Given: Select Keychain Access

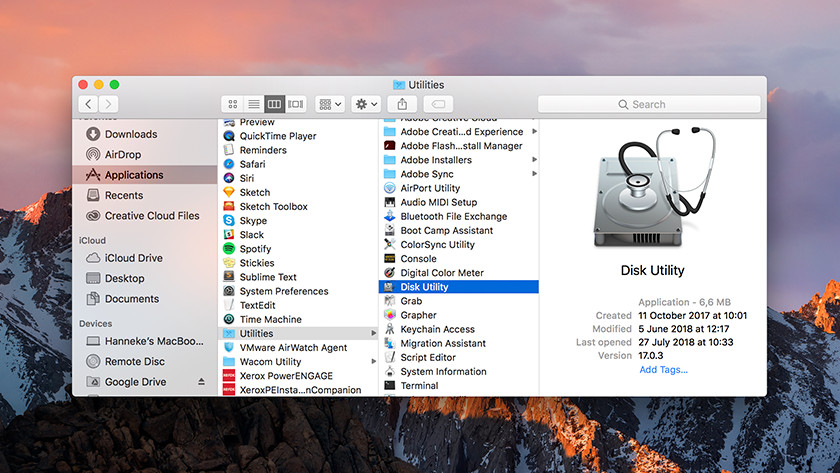Looking at the screenshot, I should coord(459,329).
